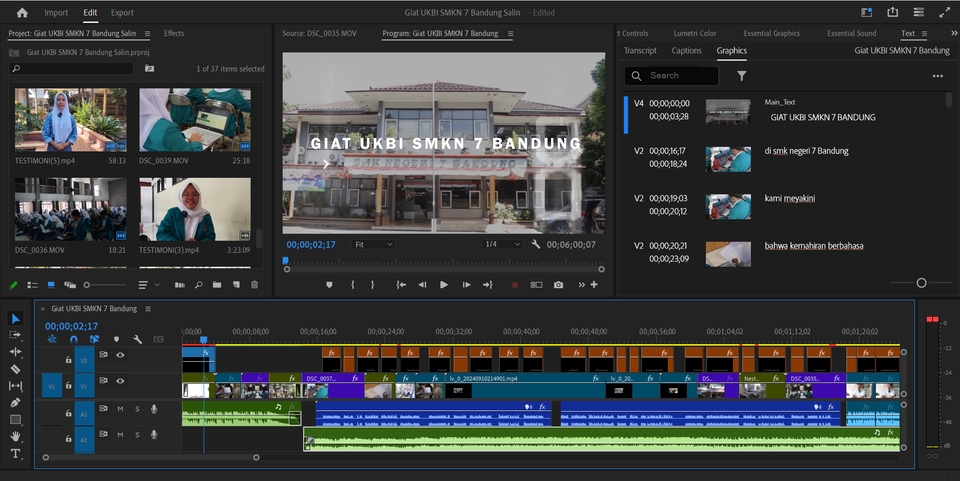Toggle Linked Selection in timeline
Image resolution: width=960 pixels, height=481 pixels.
[x=94, y=339]
